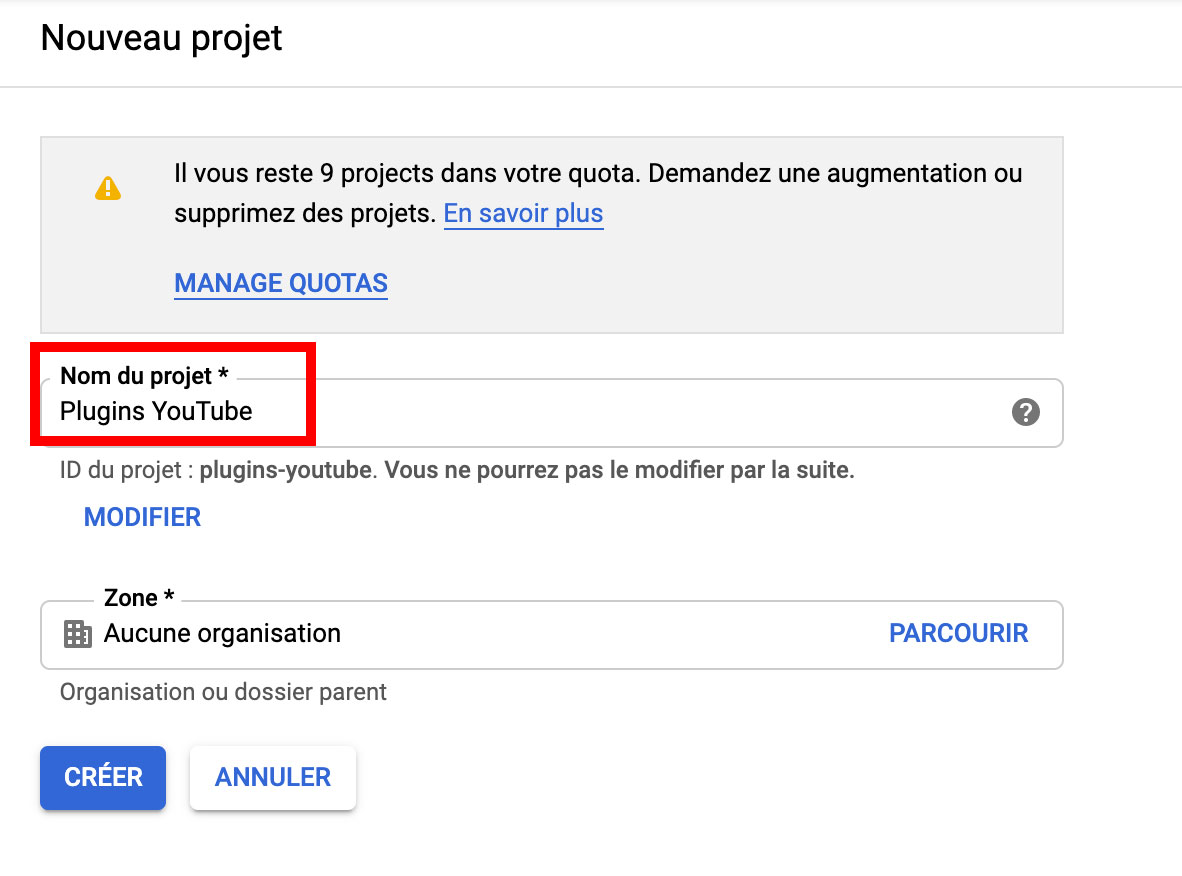The width and height of the screenshot is (1182, 876).
Task: Open the 'En savoir plus' link
Action: (x=523, y=213)
